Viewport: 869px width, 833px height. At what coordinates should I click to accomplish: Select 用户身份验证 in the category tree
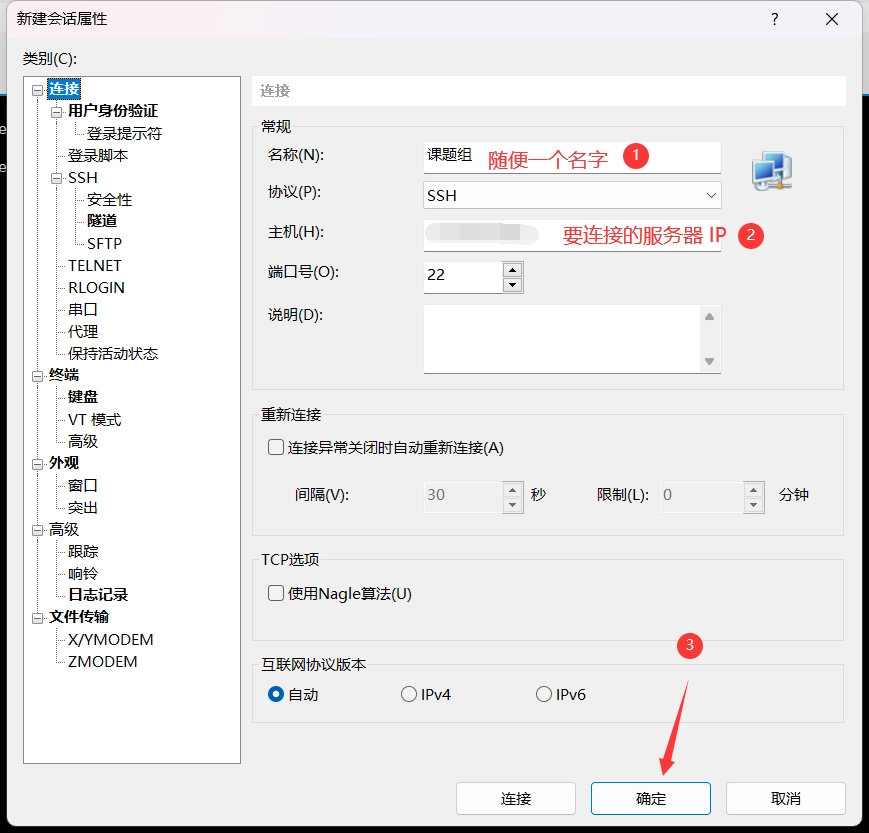(x=112, y=111)
